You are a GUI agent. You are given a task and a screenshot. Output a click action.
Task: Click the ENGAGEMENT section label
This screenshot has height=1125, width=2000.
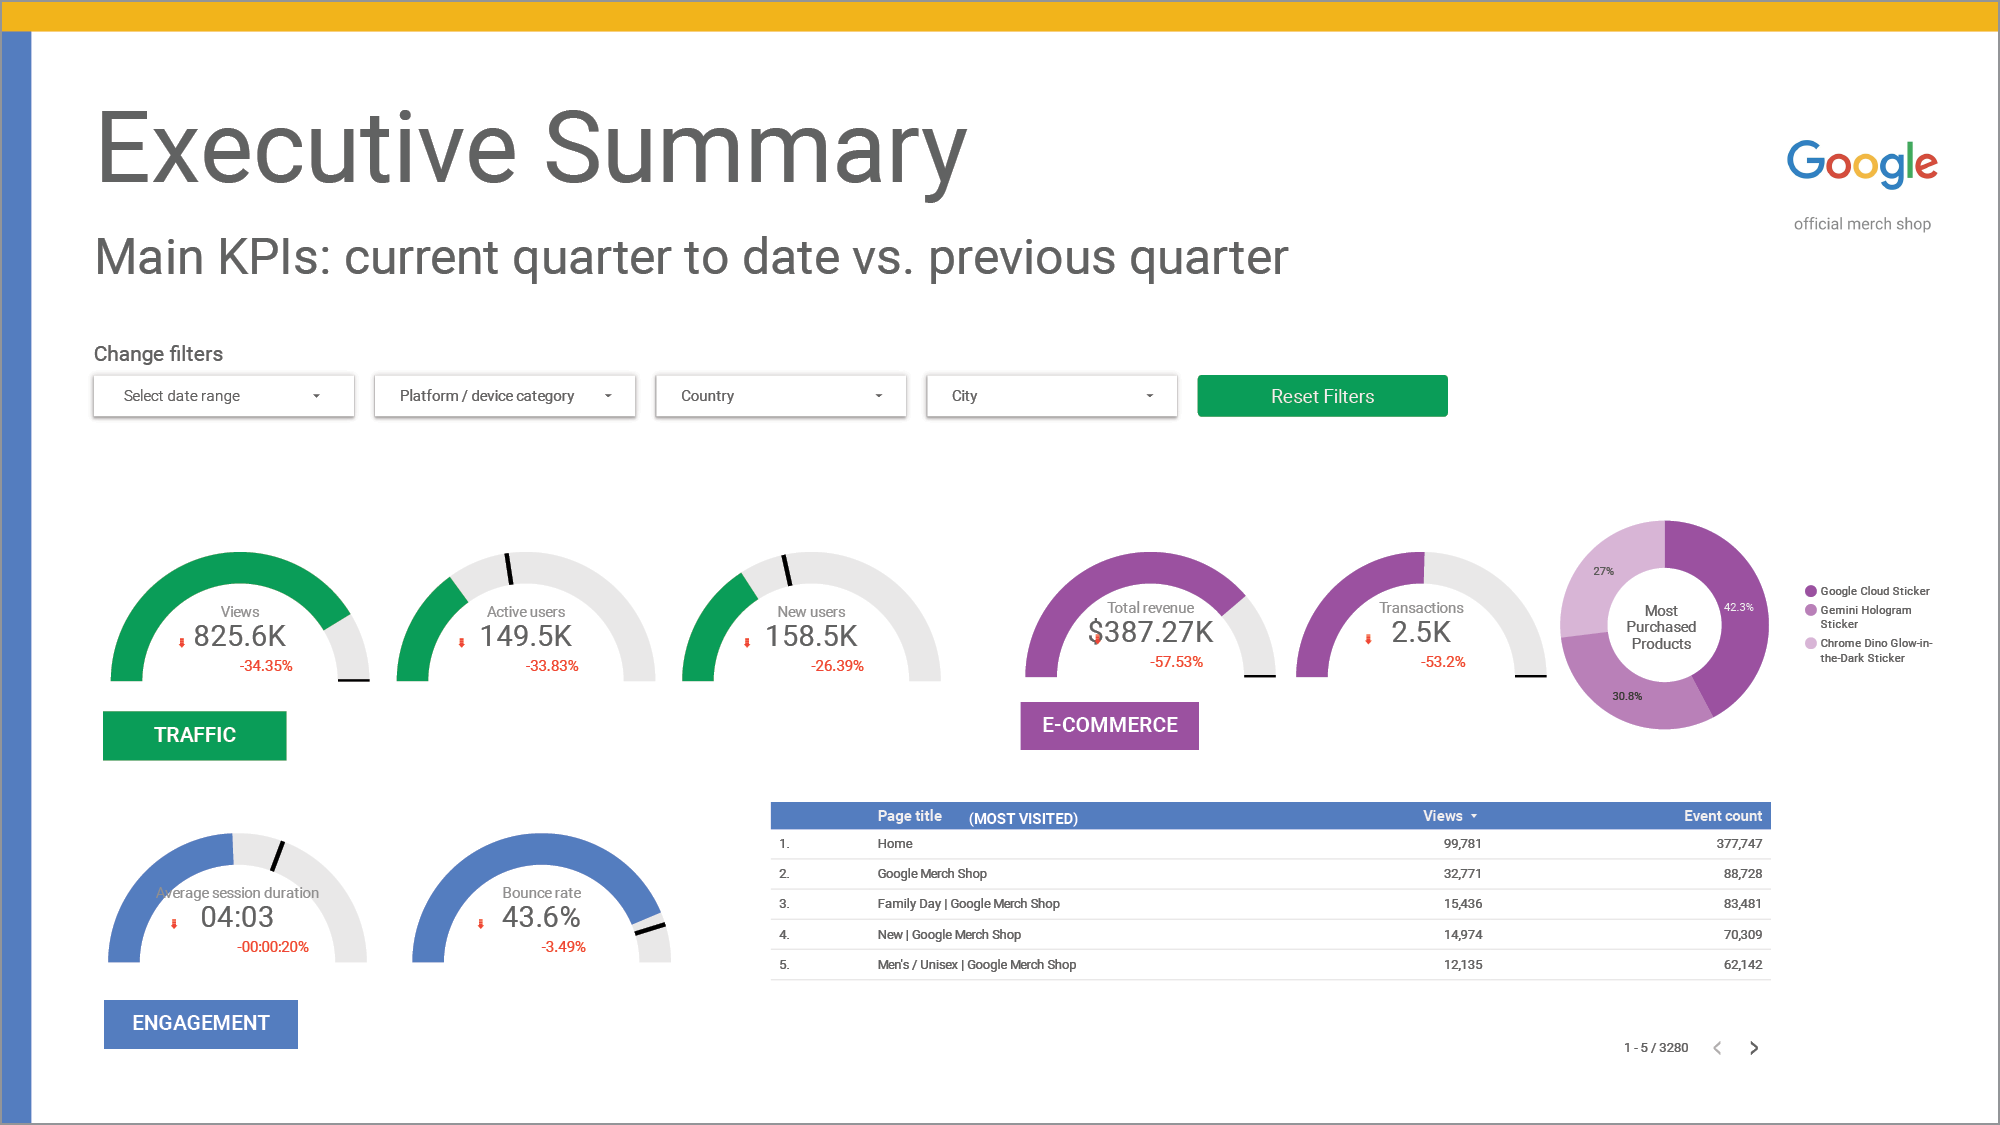[x=200, y=1023]
